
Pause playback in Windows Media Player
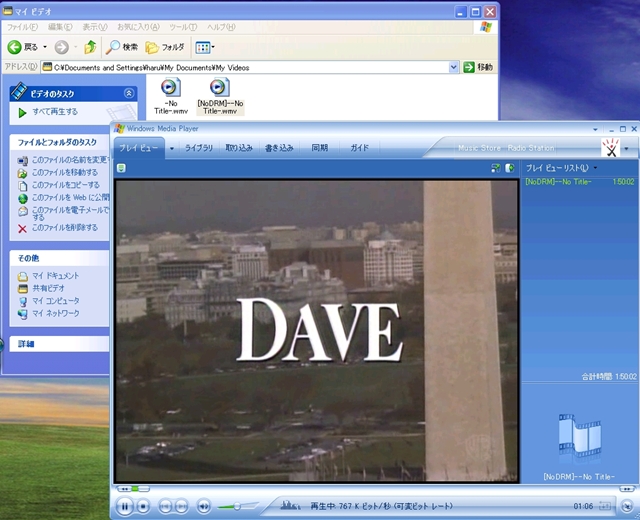(124, 507)
